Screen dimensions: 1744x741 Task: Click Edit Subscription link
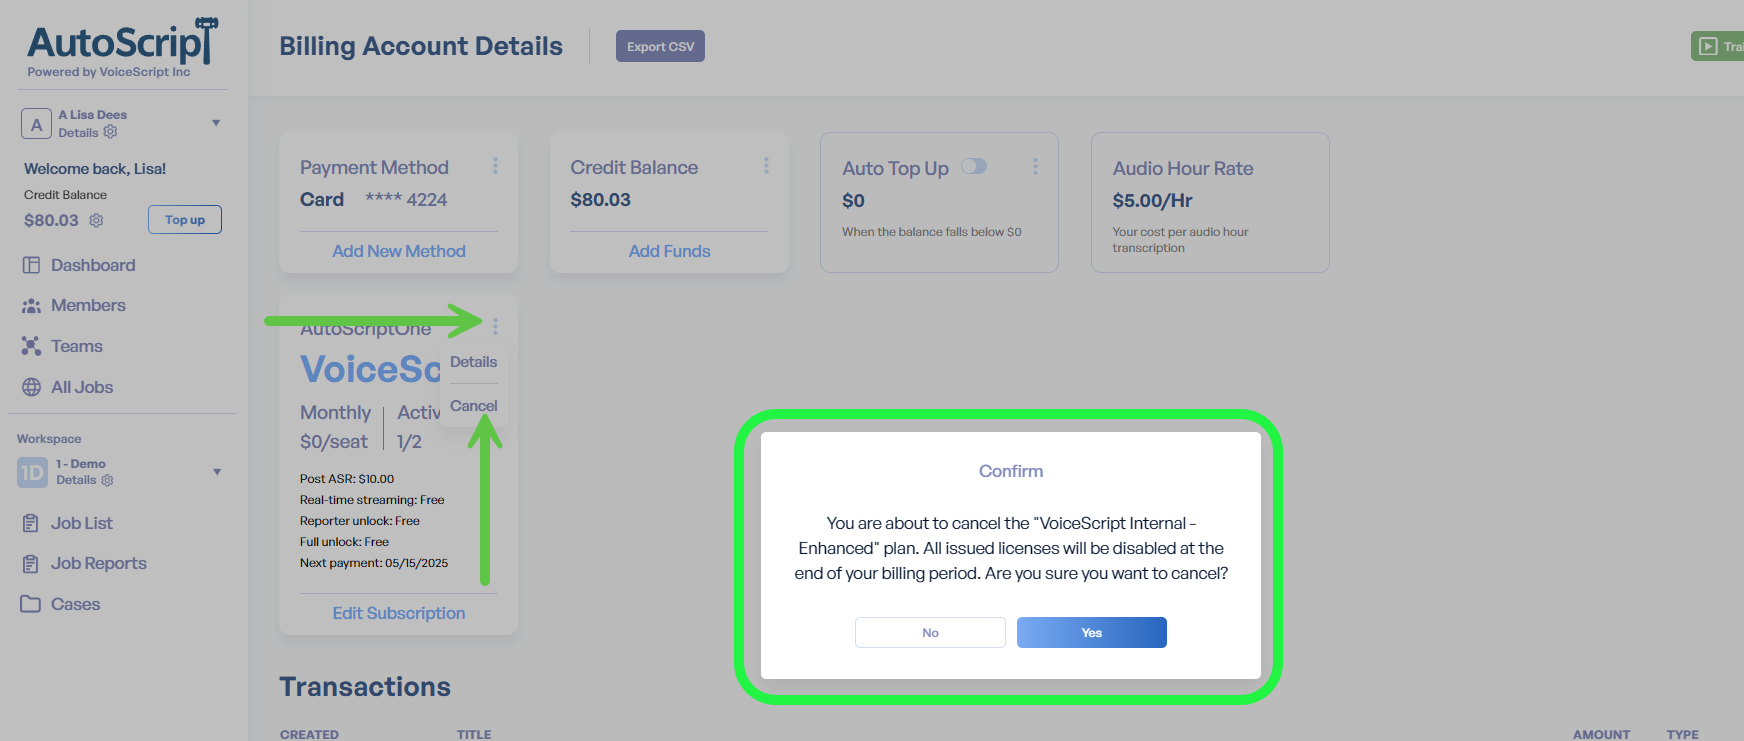[x=399, y=614]
